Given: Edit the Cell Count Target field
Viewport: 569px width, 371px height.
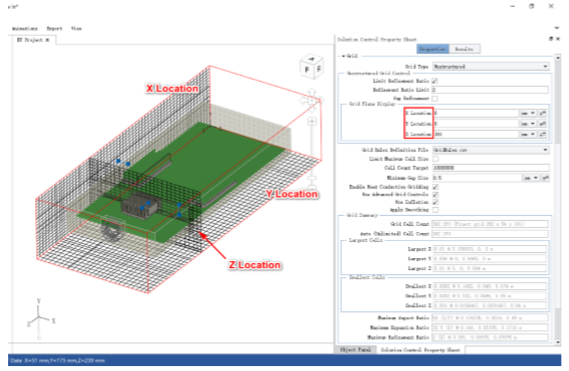Looking at the screenshot, I should pos(491,168).
